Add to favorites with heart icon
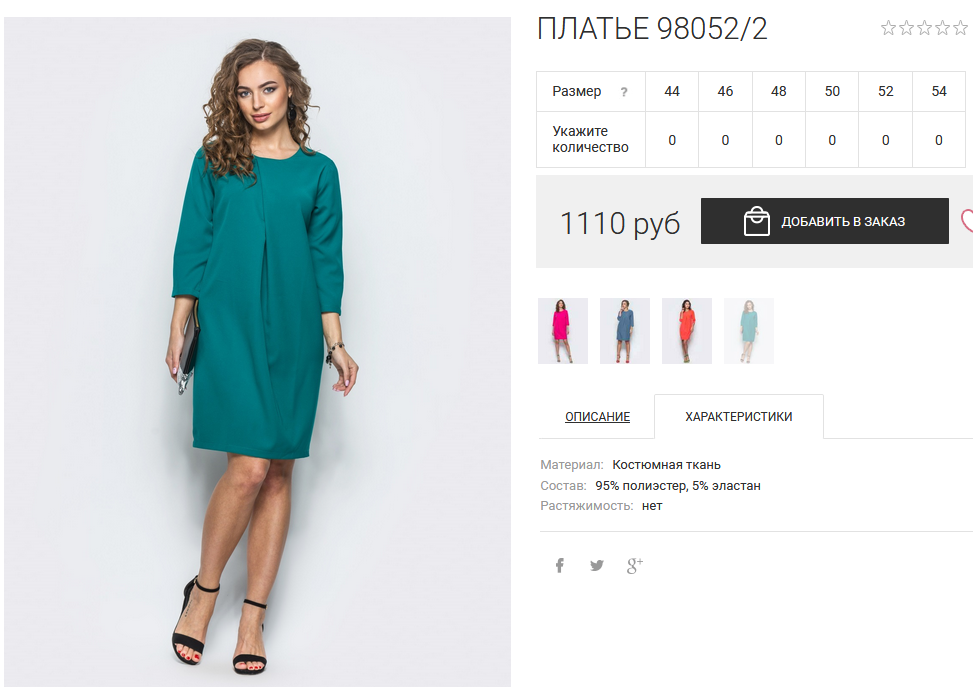The width and height of the screenshot is (973, 687). 967,221
